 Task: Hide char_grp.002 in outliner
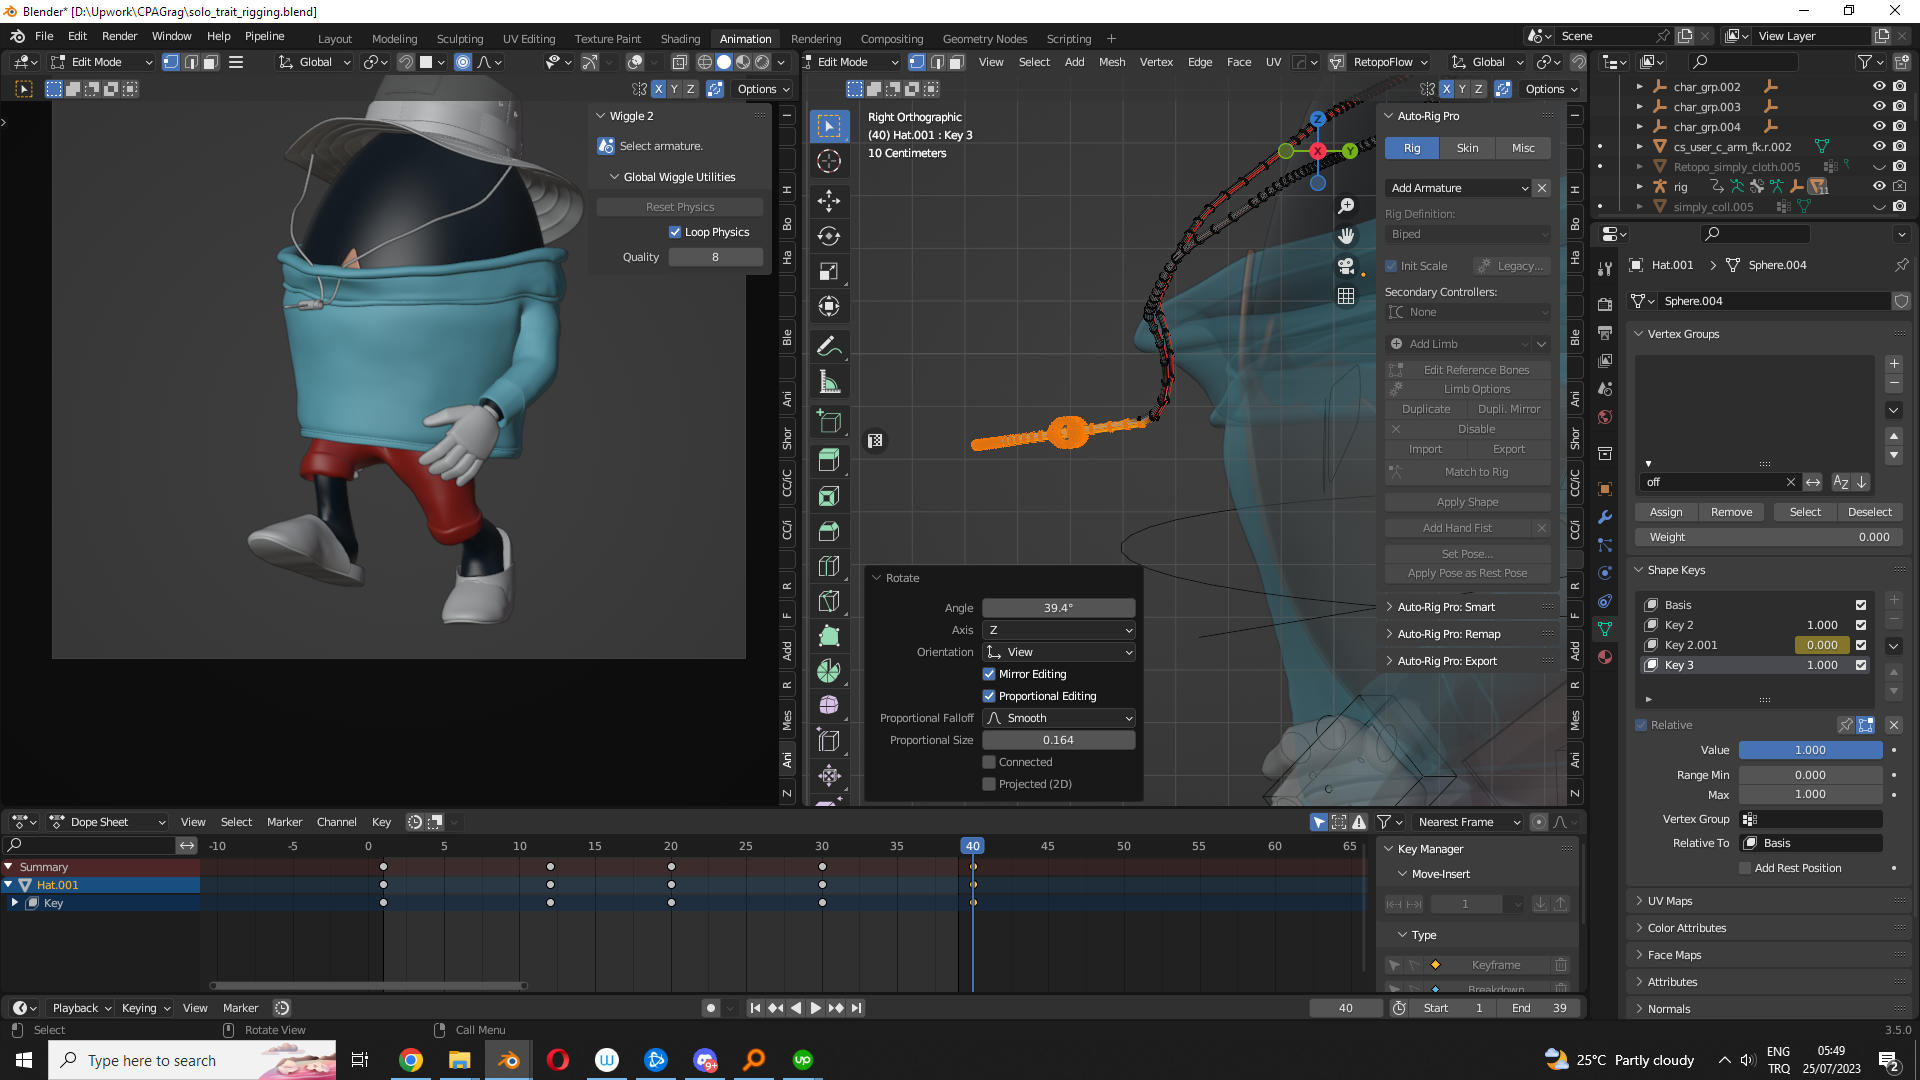point(1878,87)
